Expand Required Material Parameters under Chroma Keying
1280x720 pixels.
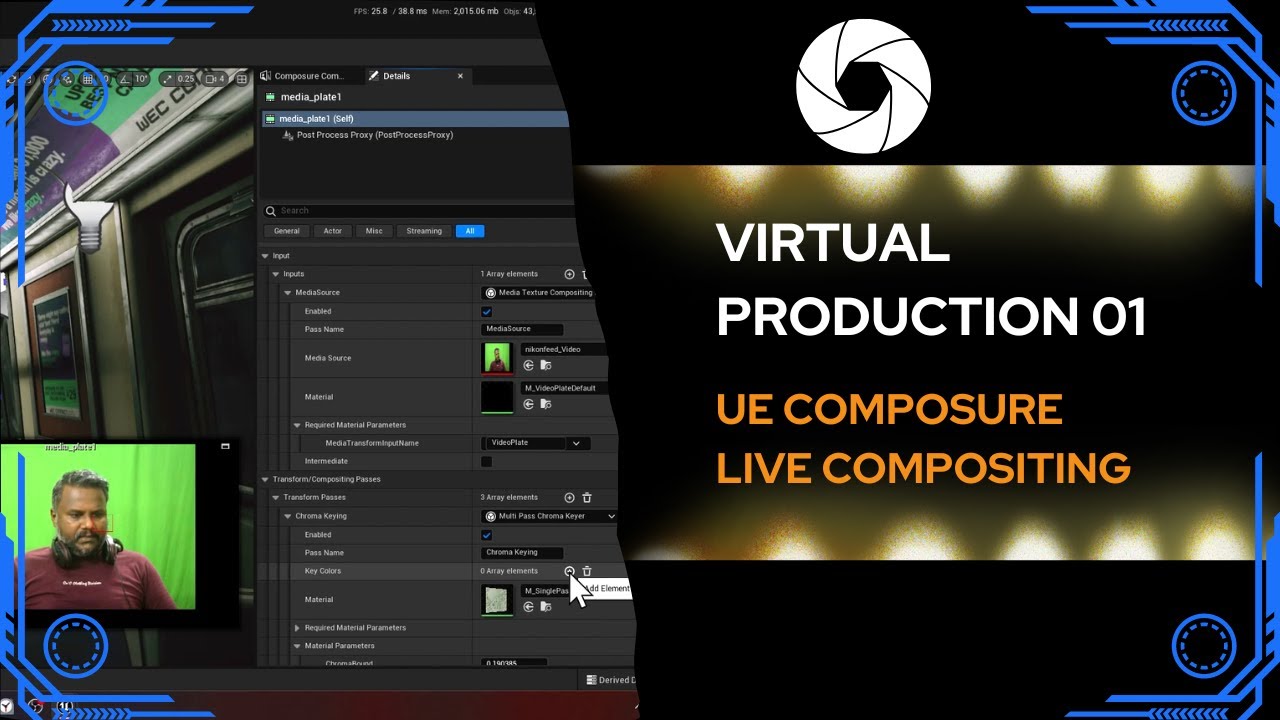[x=297, y=628]
